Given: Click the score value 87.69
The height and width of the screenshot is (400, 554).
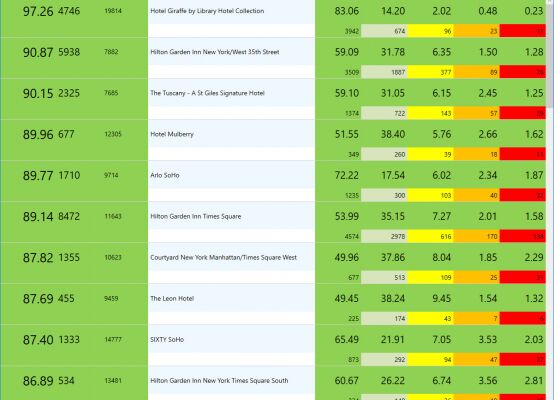Looking at the screenshot, I should [x=38, y=299].
